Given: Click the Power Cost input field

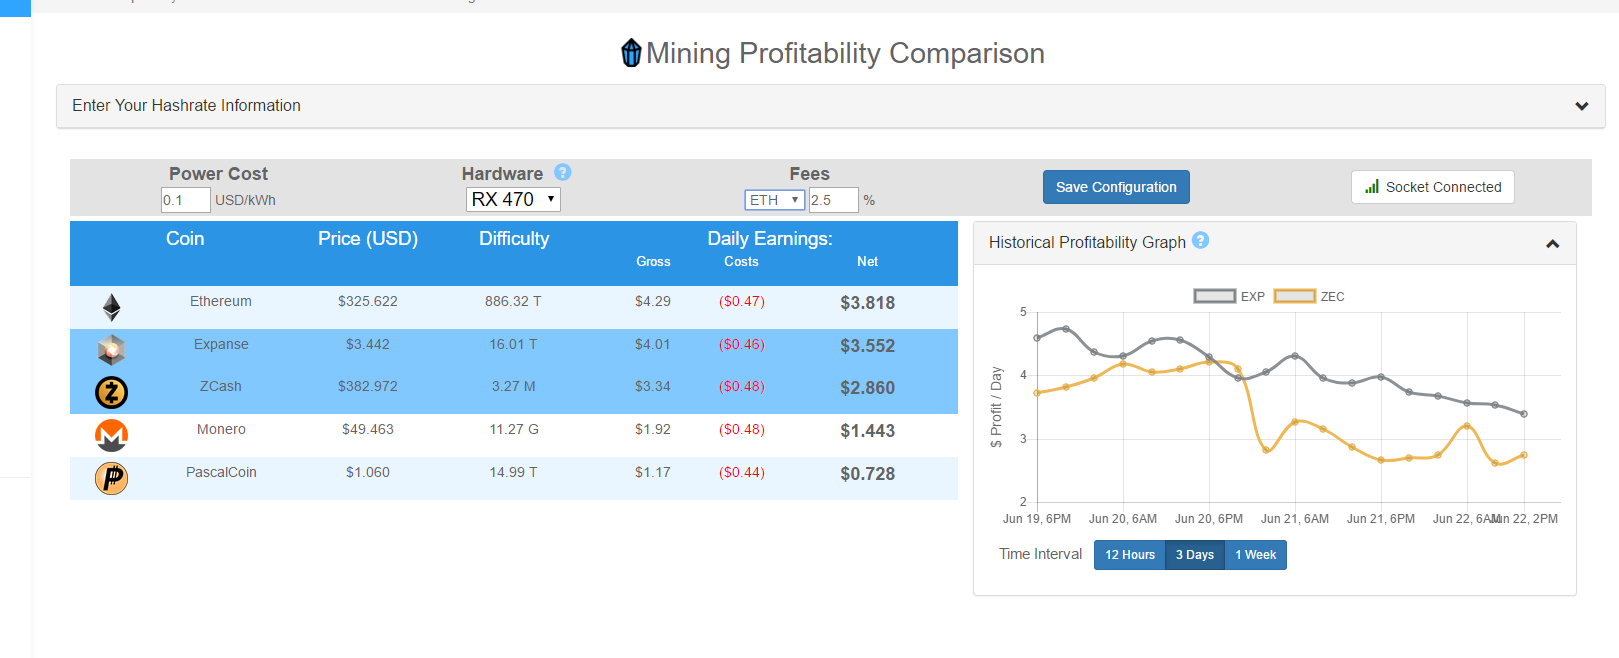Looking at the screenshot, I should 185,200.
